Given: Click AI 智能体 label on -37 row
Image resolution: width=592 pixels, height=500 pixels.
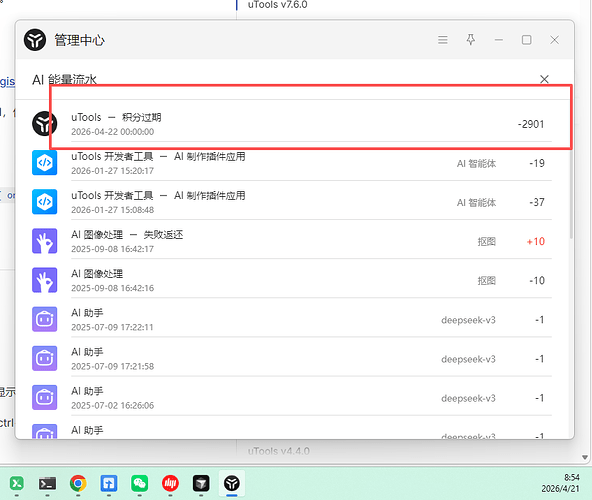Looking at the screenshot, I should (x=476, y=203).
